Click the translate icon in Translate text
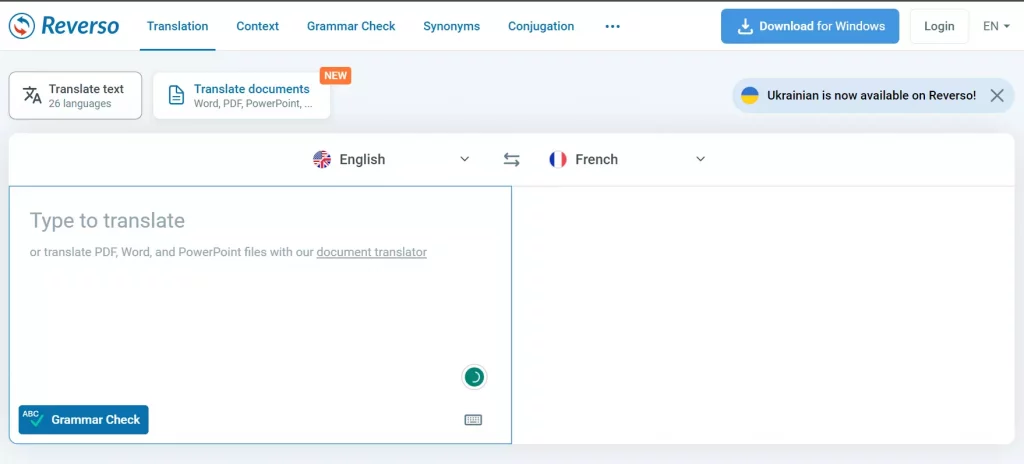This screenshot has height=464, width=1024. tap(33, 95)
